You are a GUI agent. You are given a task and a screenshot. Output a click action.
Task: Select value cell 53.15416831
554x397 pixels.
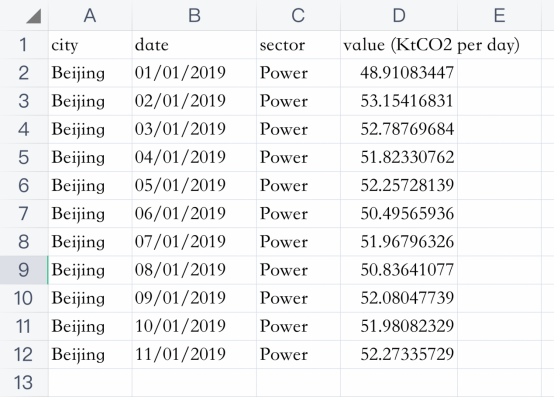pyautogui.click(x=399, y=101)
